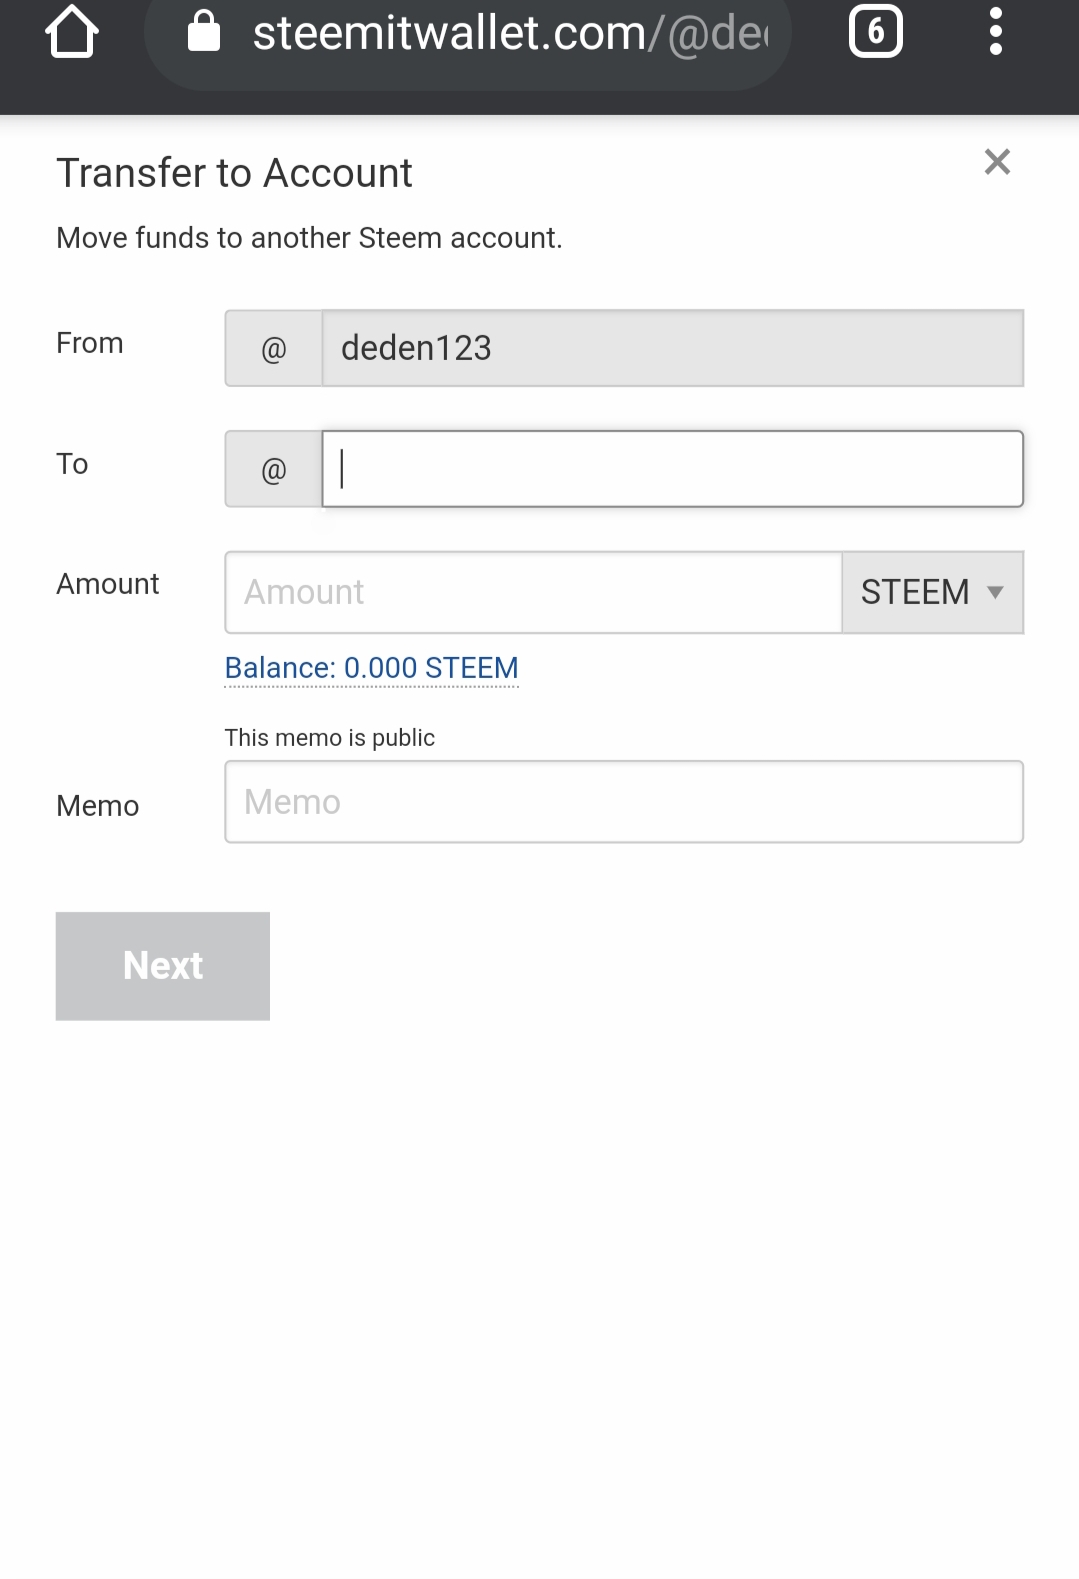1079x1579 pixels.
Task: Click the @ prefix beside the From field
Action: click(x=273, y=348)
